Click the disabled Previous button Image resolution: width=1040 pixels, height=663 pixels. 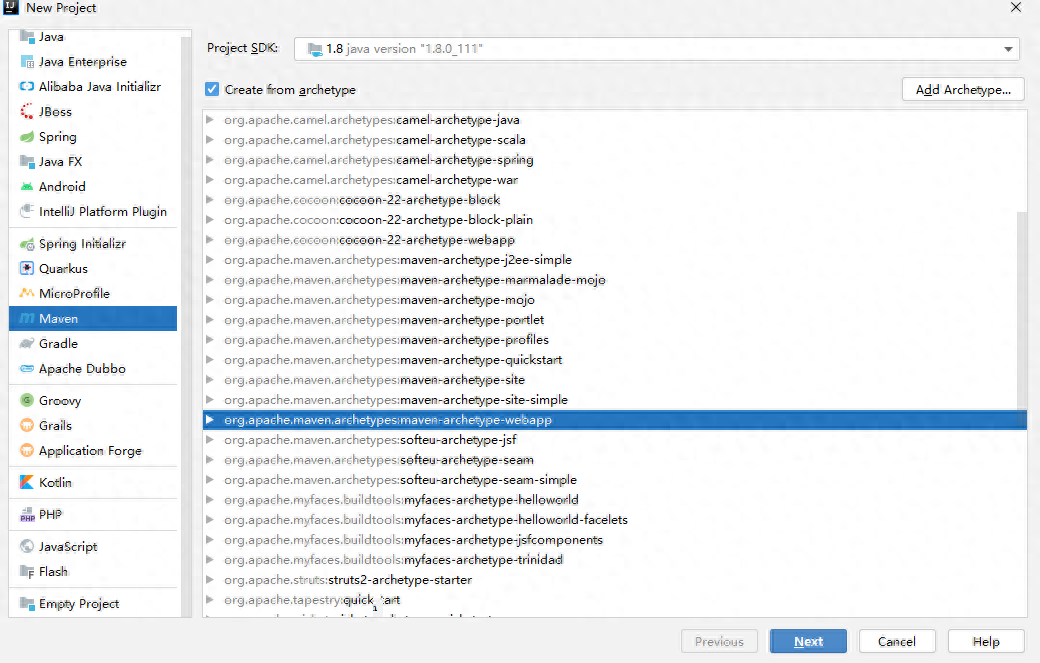[719, 641]
